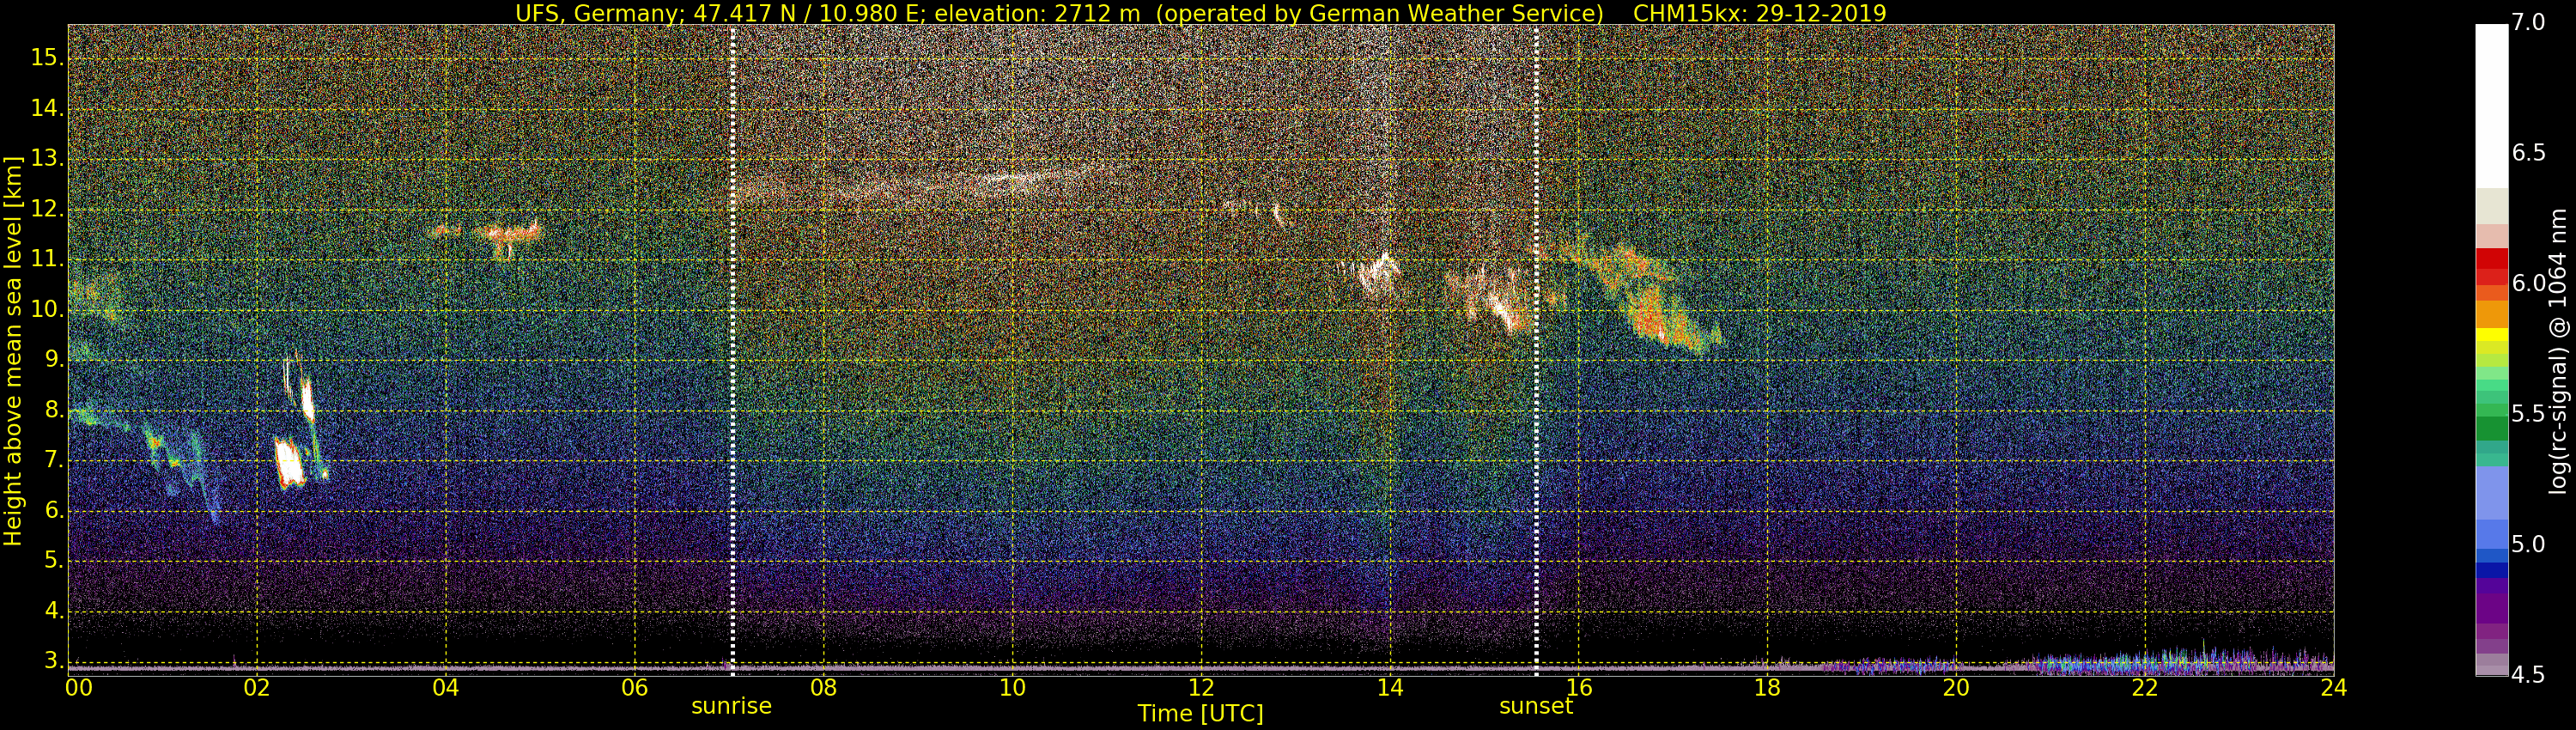Click the '5.' height tick label

click(x=53, y=561)
